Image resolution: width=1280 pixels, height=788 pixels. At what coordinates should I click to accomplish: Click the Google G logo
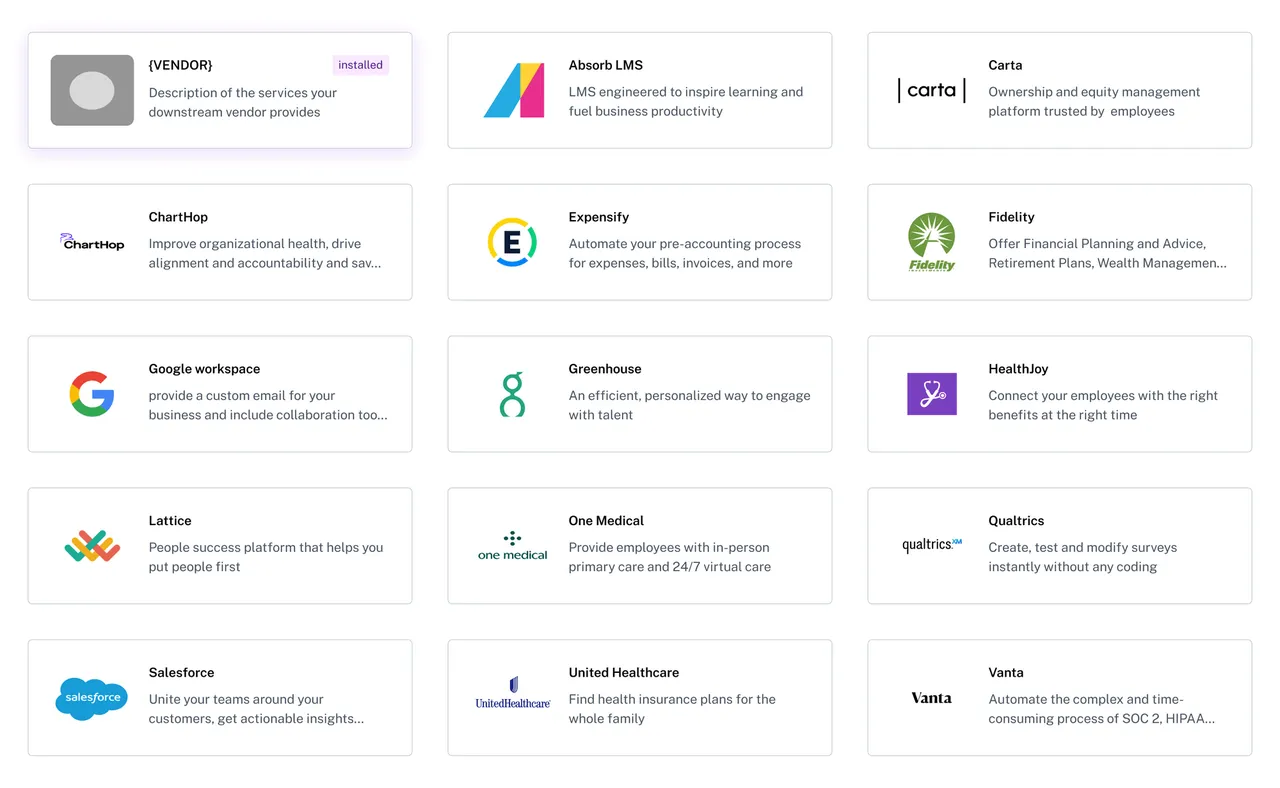[x=92, y=394]
